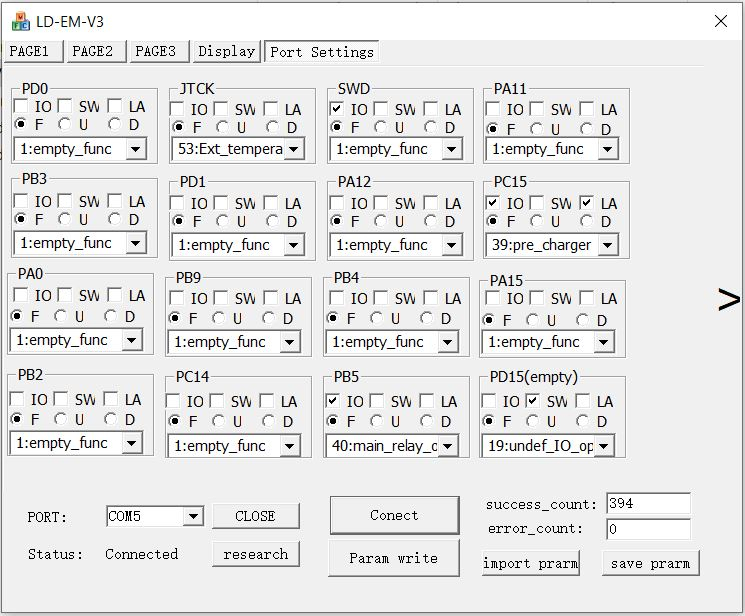Expand the PC15 pre_charger dropdown

tap(606, 245)
